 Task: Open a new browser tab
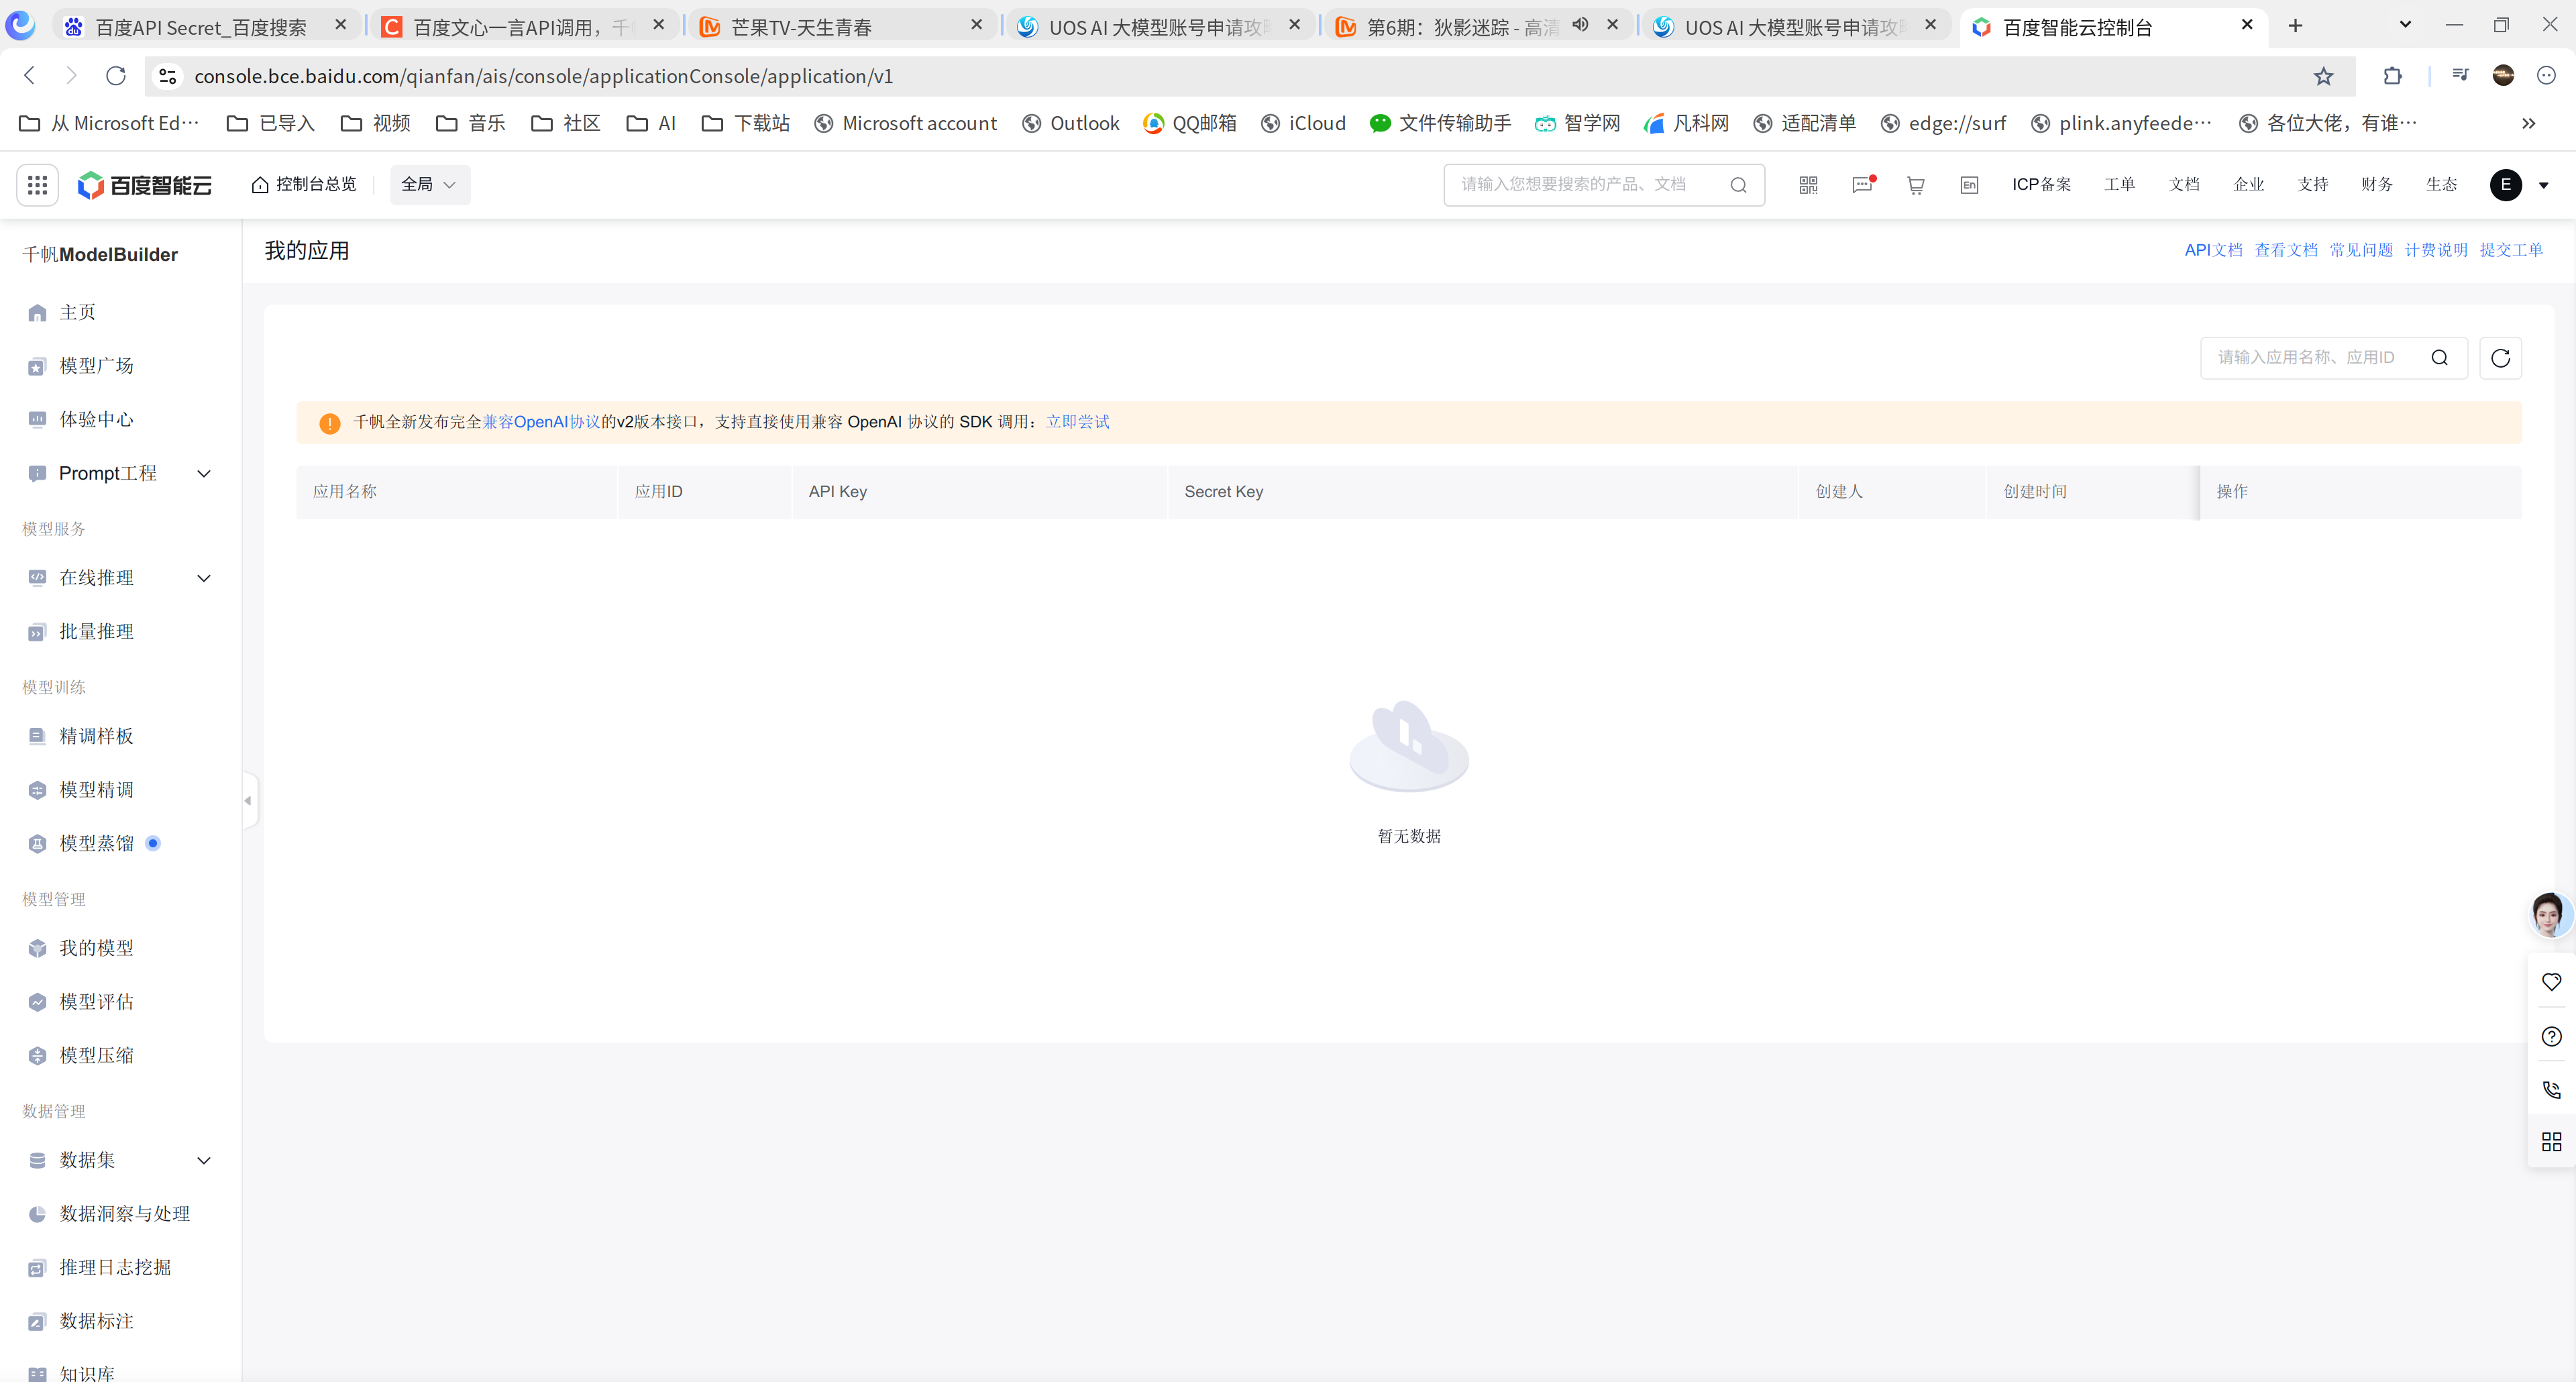[2295, 26]
